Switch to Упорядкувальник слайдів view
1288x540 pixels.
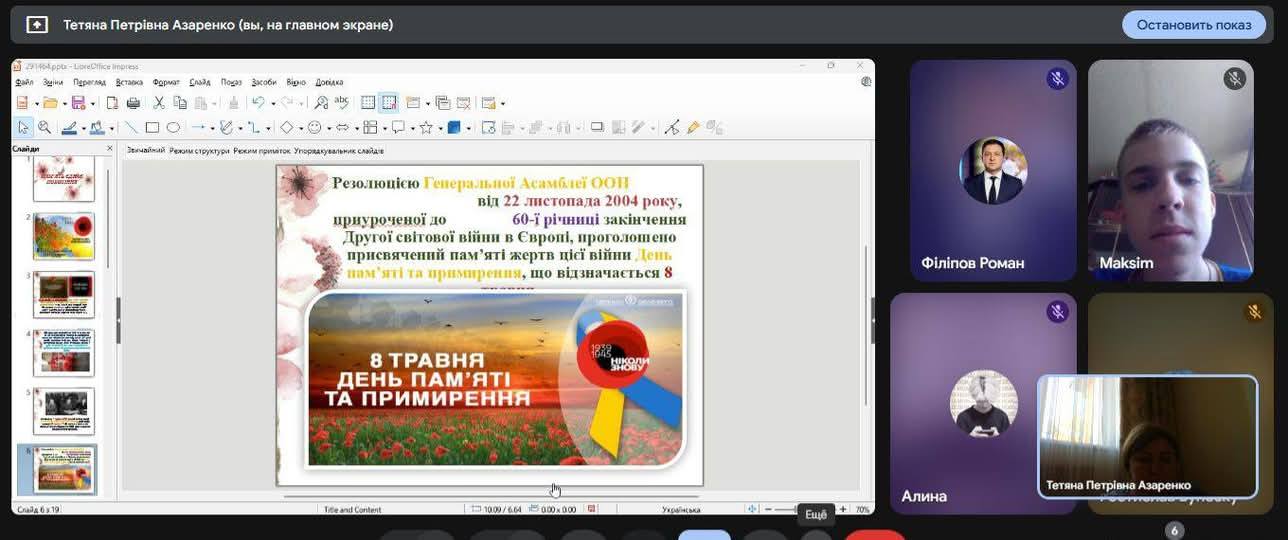[x=339, y=151]
